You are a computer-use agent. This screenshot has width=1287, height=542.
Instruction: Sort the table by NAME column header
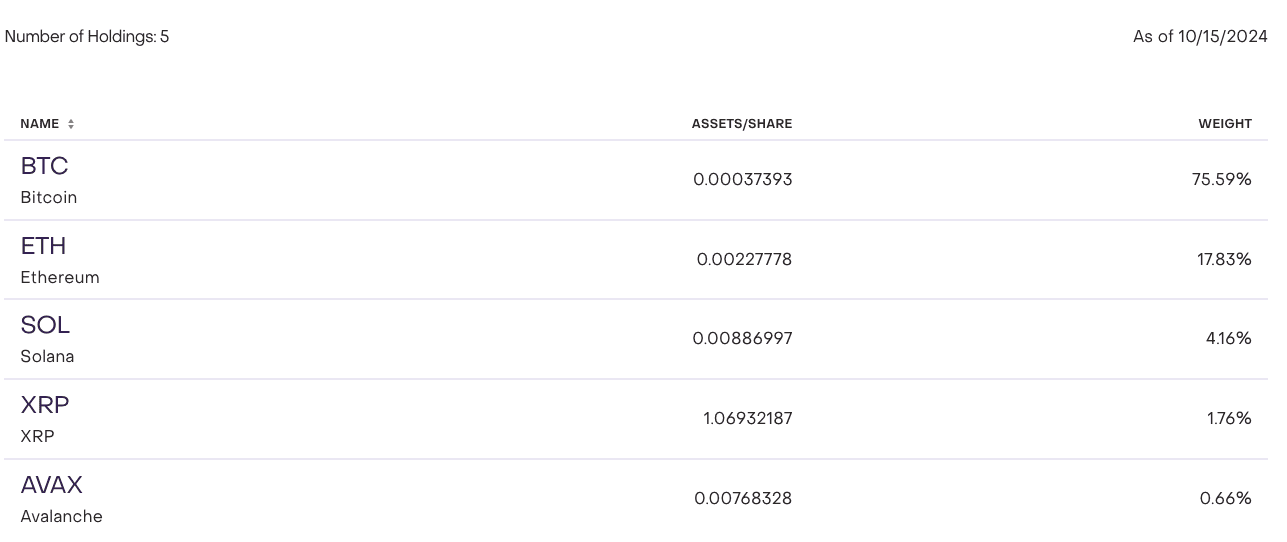coord(40,124)
